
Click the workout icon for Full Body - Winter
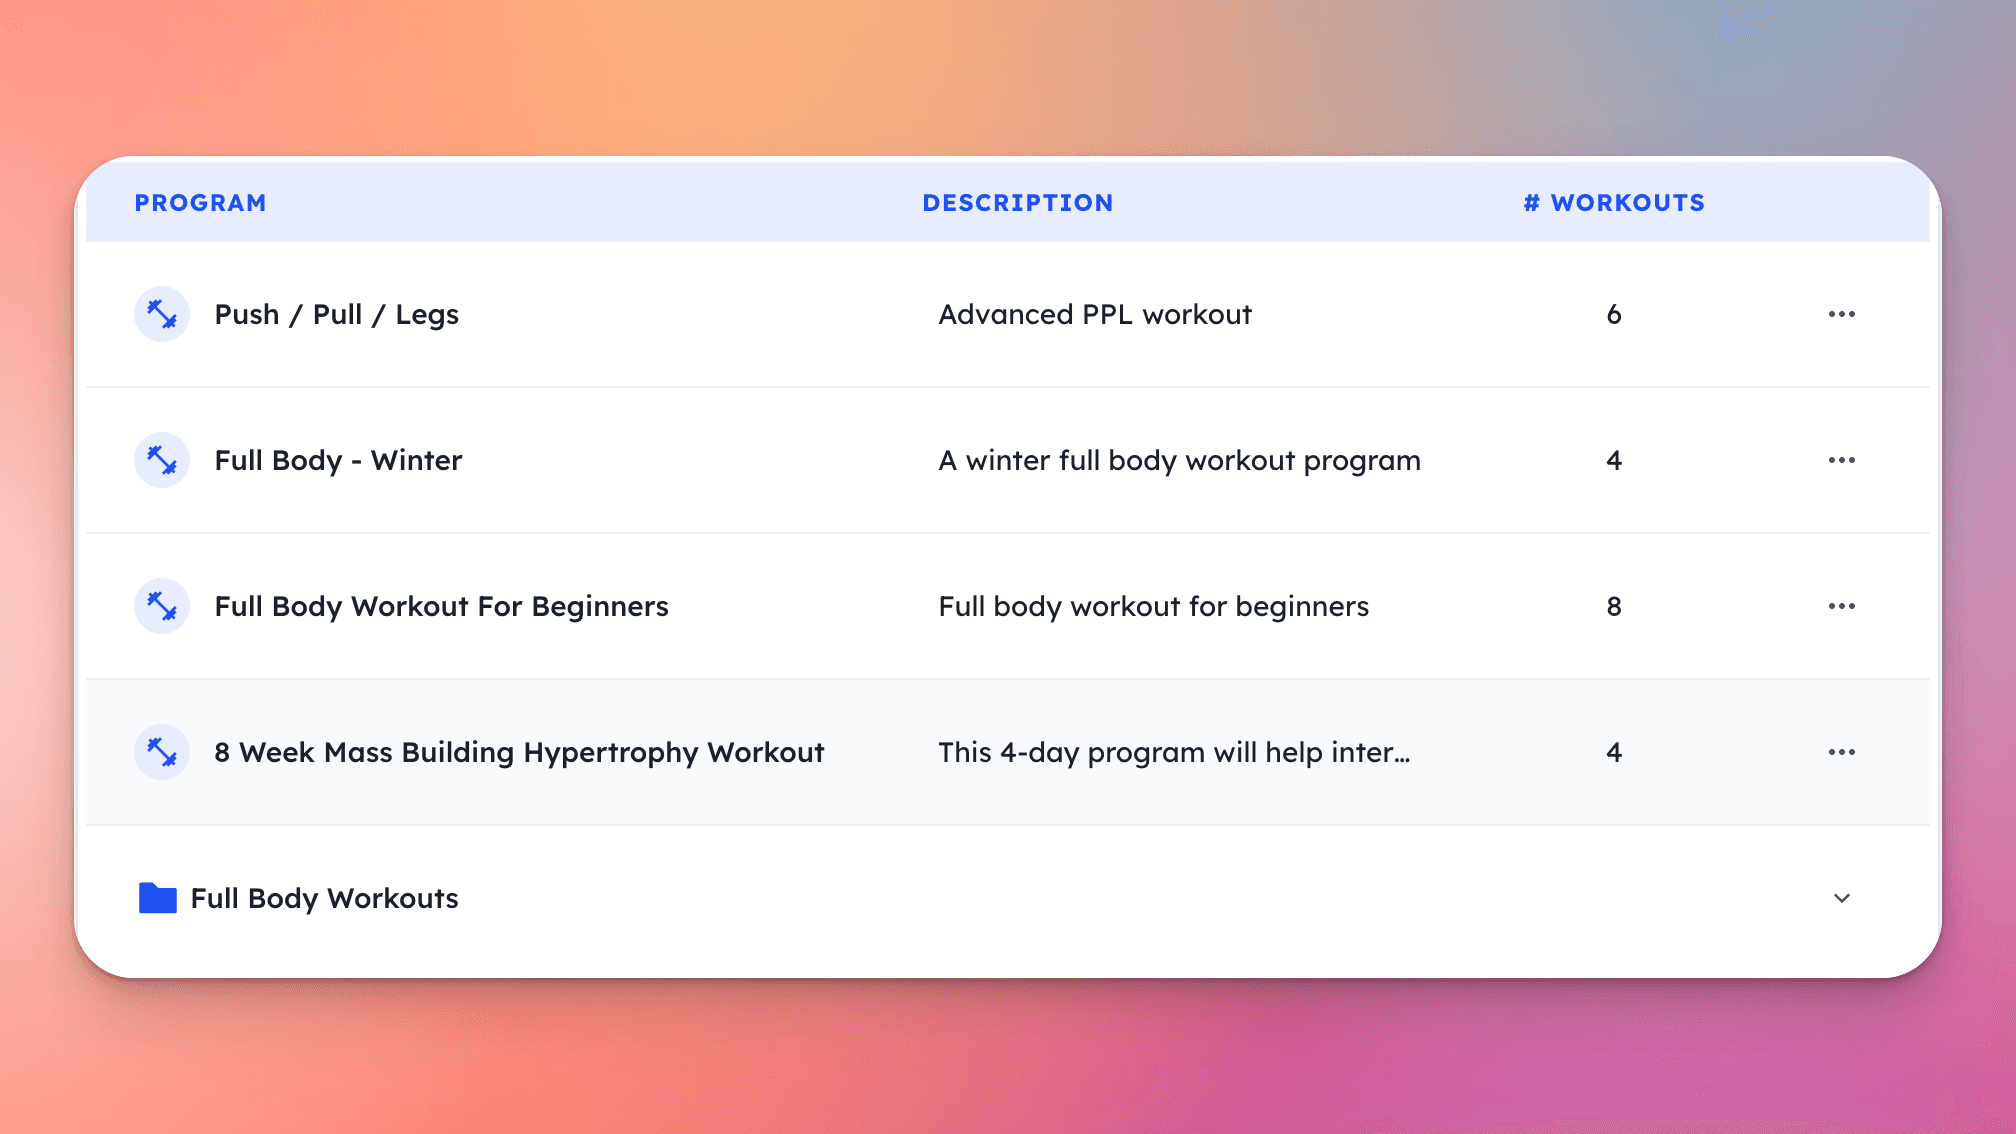pyautogui.click(x=162, y=460)
